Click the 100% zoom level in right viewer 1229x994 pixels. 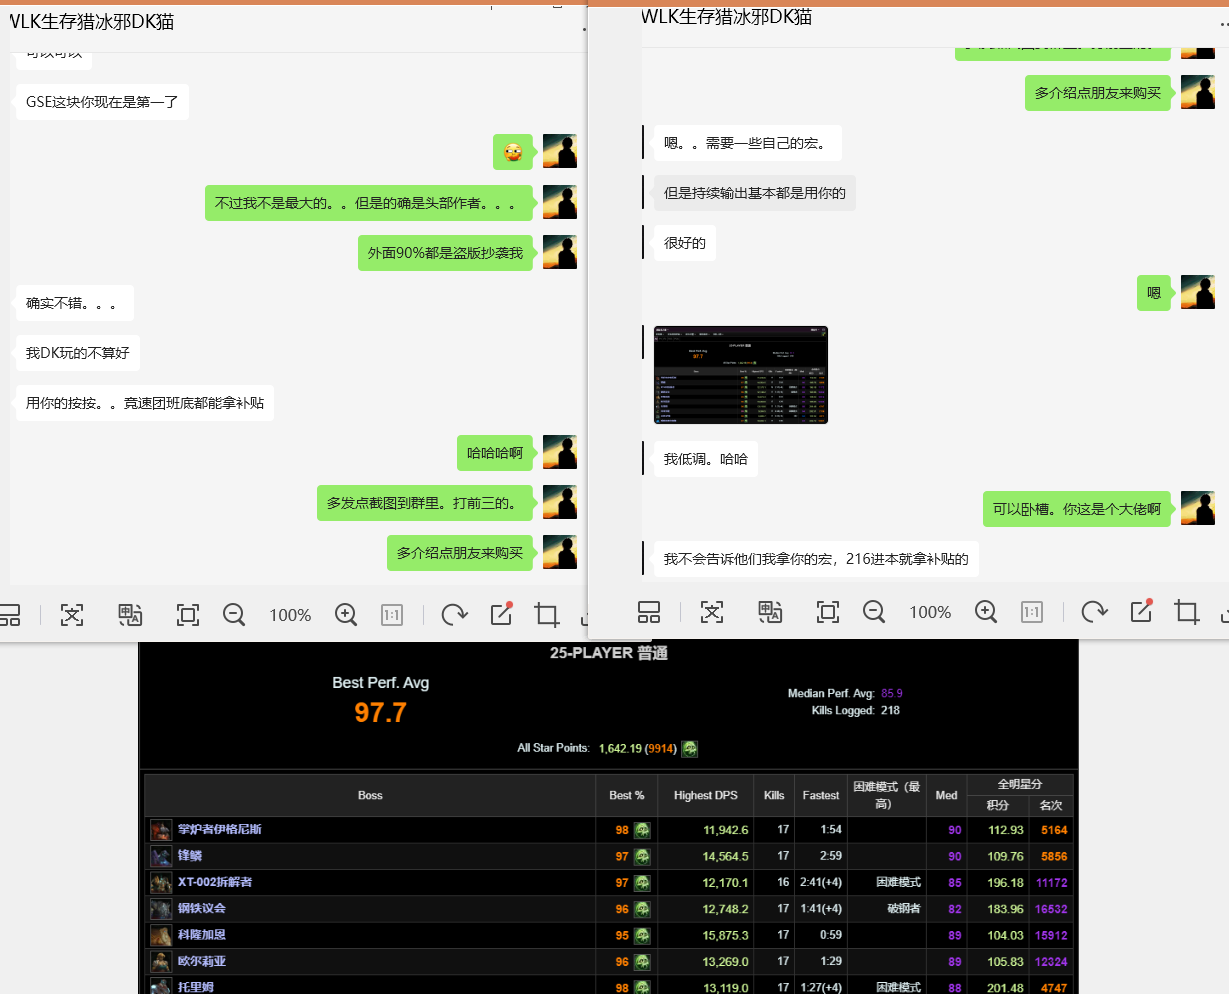[930, 612]
